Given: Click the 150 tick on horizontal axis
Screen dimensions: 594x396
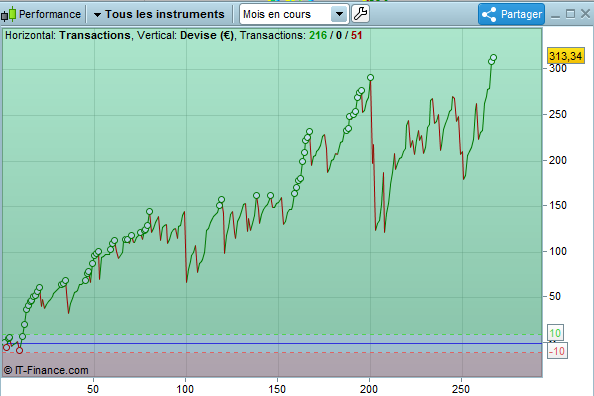Looking at the screenshot, I should point(277,389).
